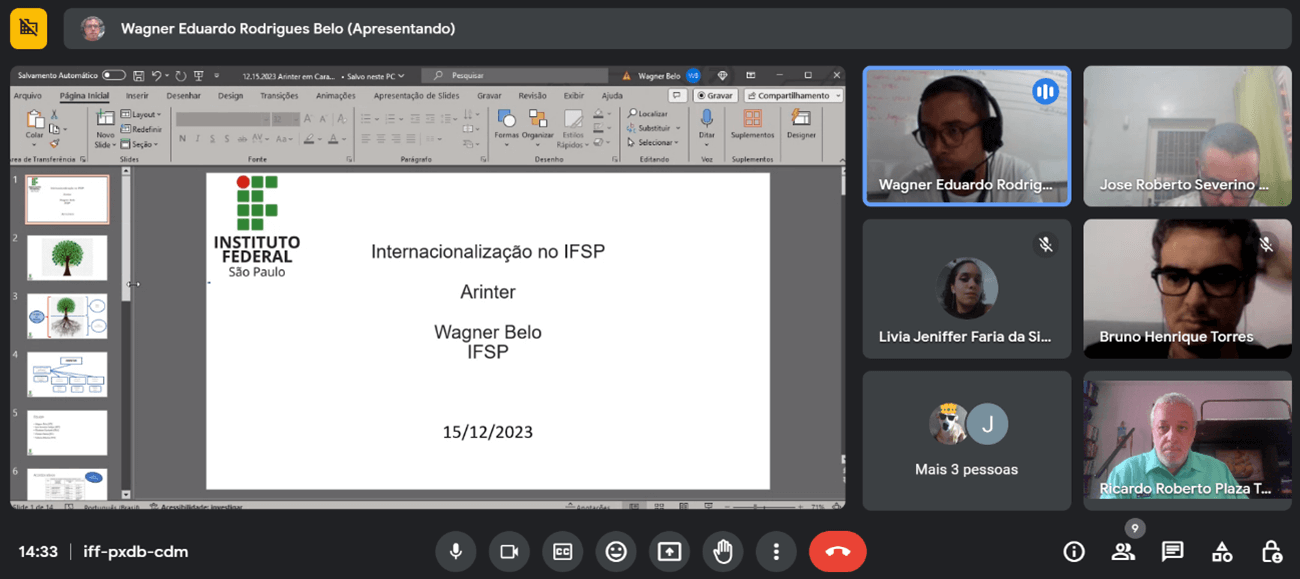Viewport: 1300px width, 579px height.
Task: Click the Redefinir button
Action: 141,130
